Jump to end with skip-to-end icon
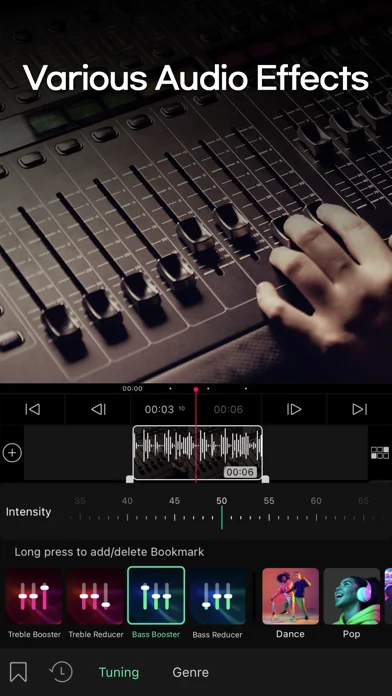Viewport: 392px width, 696px height. 360,409
